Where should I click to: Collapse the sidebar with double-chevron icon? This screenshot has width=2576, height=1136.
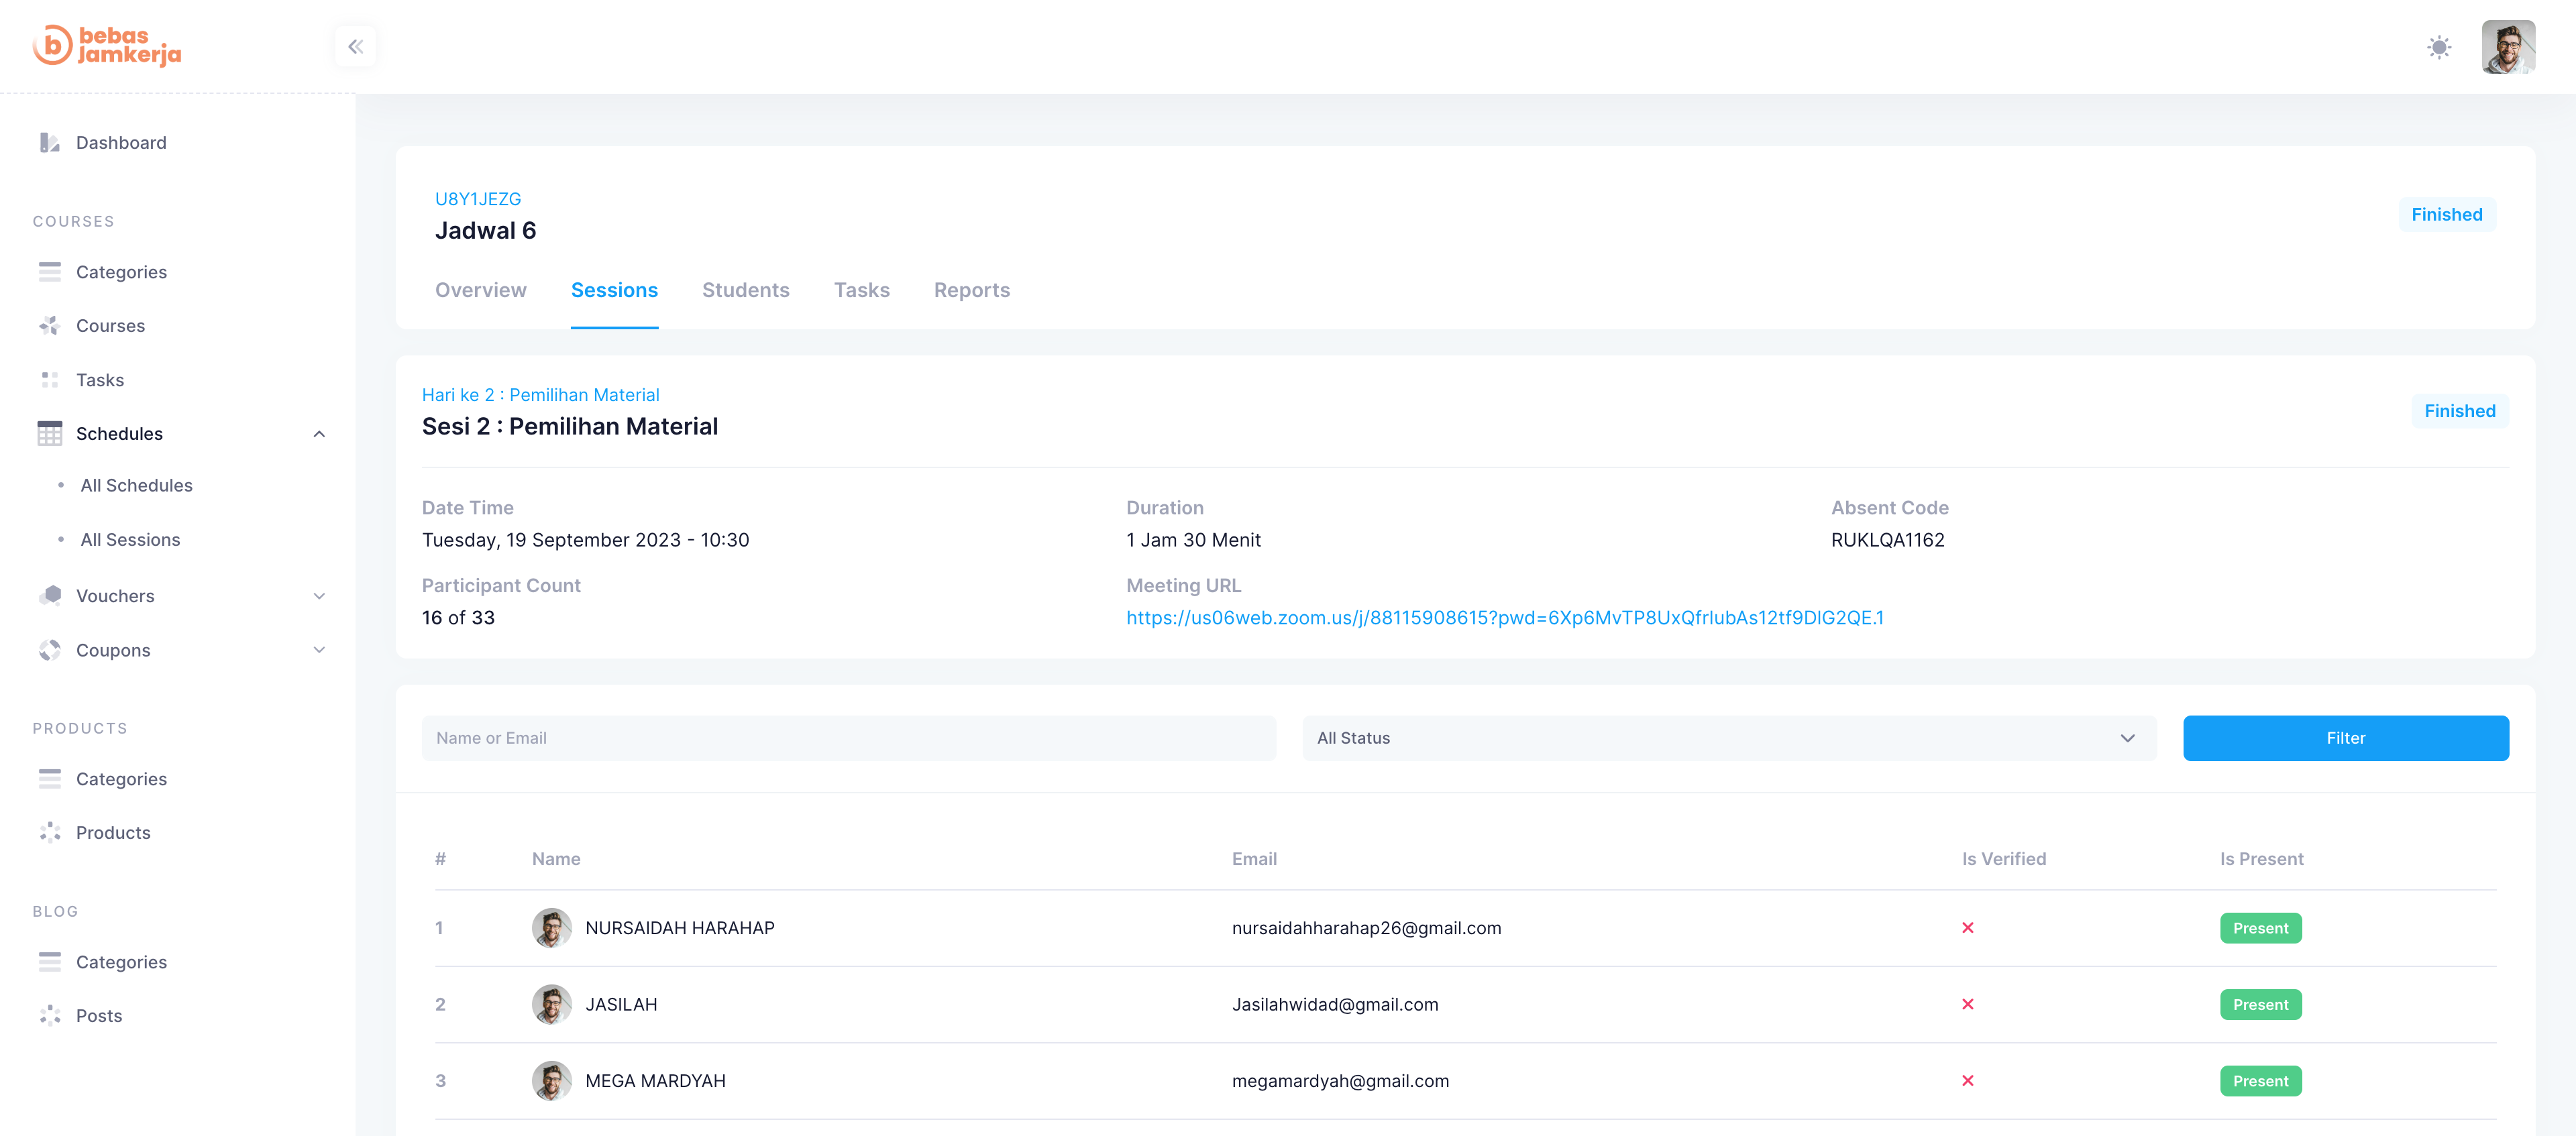point(355,47)
